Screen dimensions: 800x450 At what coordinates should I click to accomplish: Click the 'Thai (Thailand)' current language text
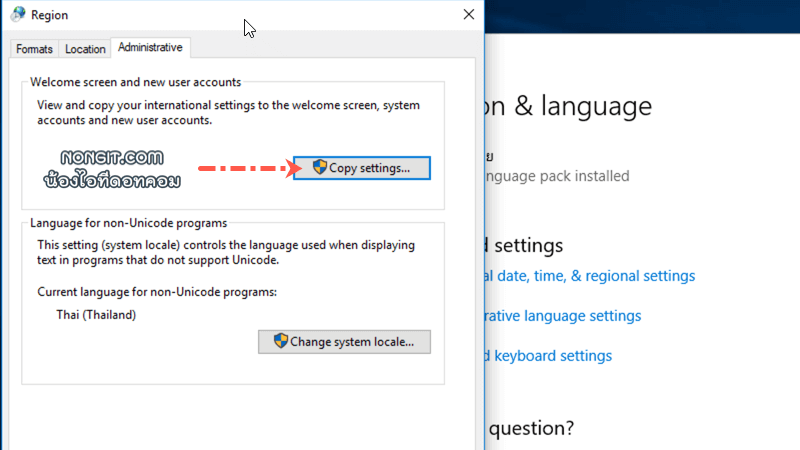coord(96,315)
